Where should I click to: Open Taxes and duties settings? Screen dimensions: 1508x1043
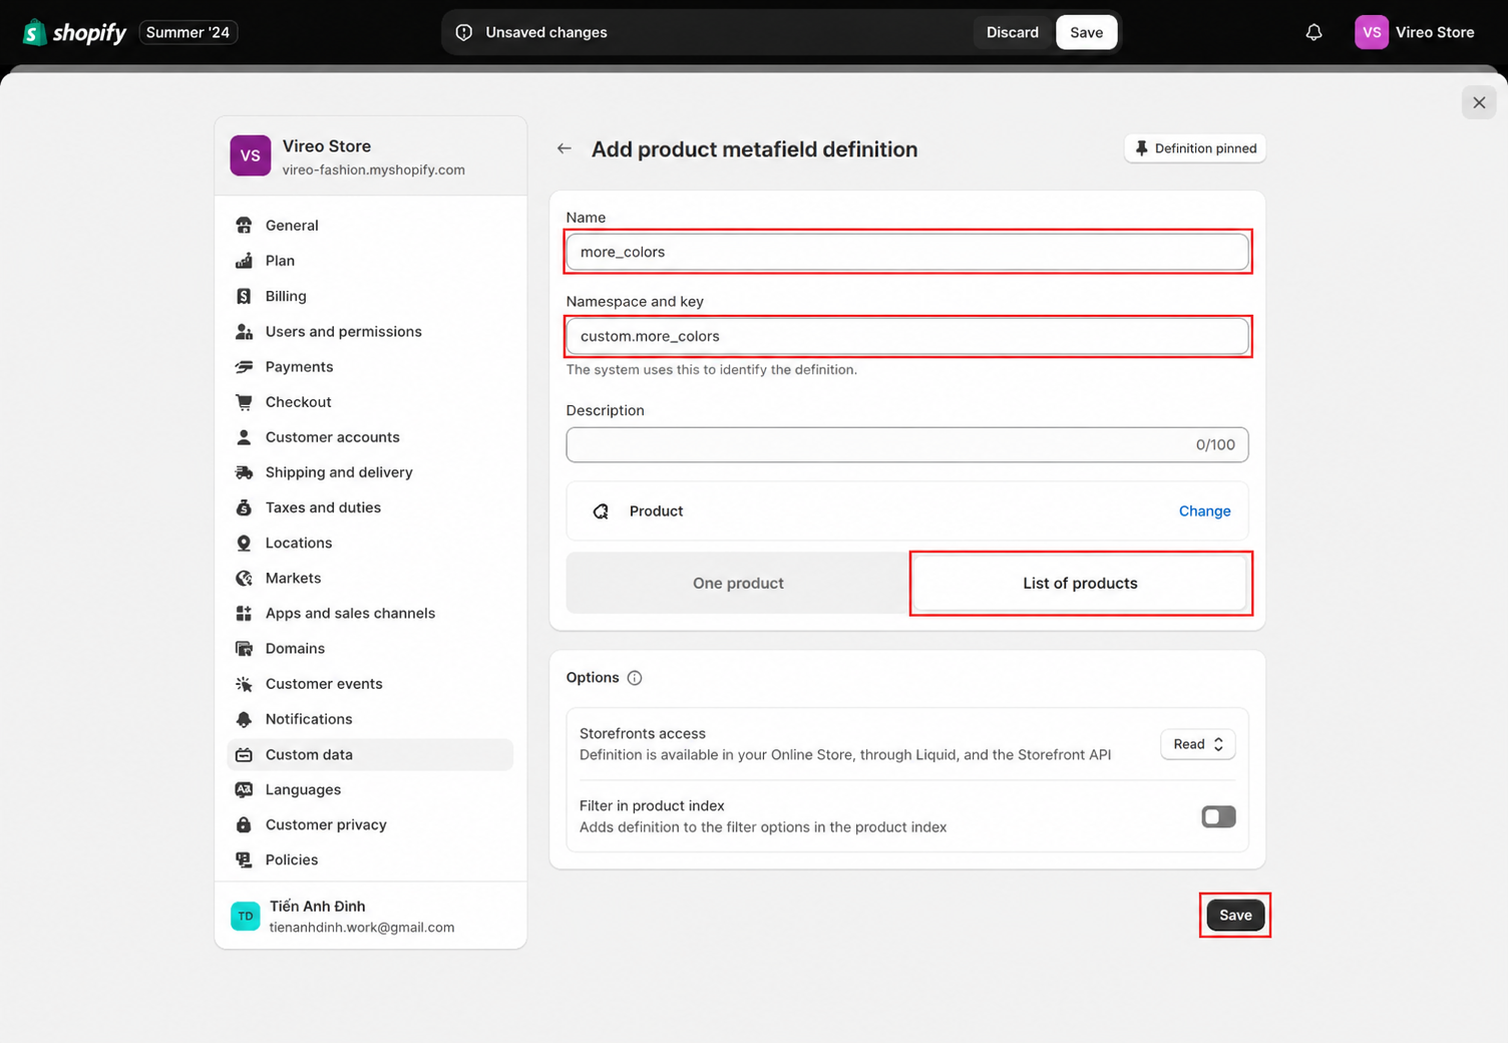(370, 507)
